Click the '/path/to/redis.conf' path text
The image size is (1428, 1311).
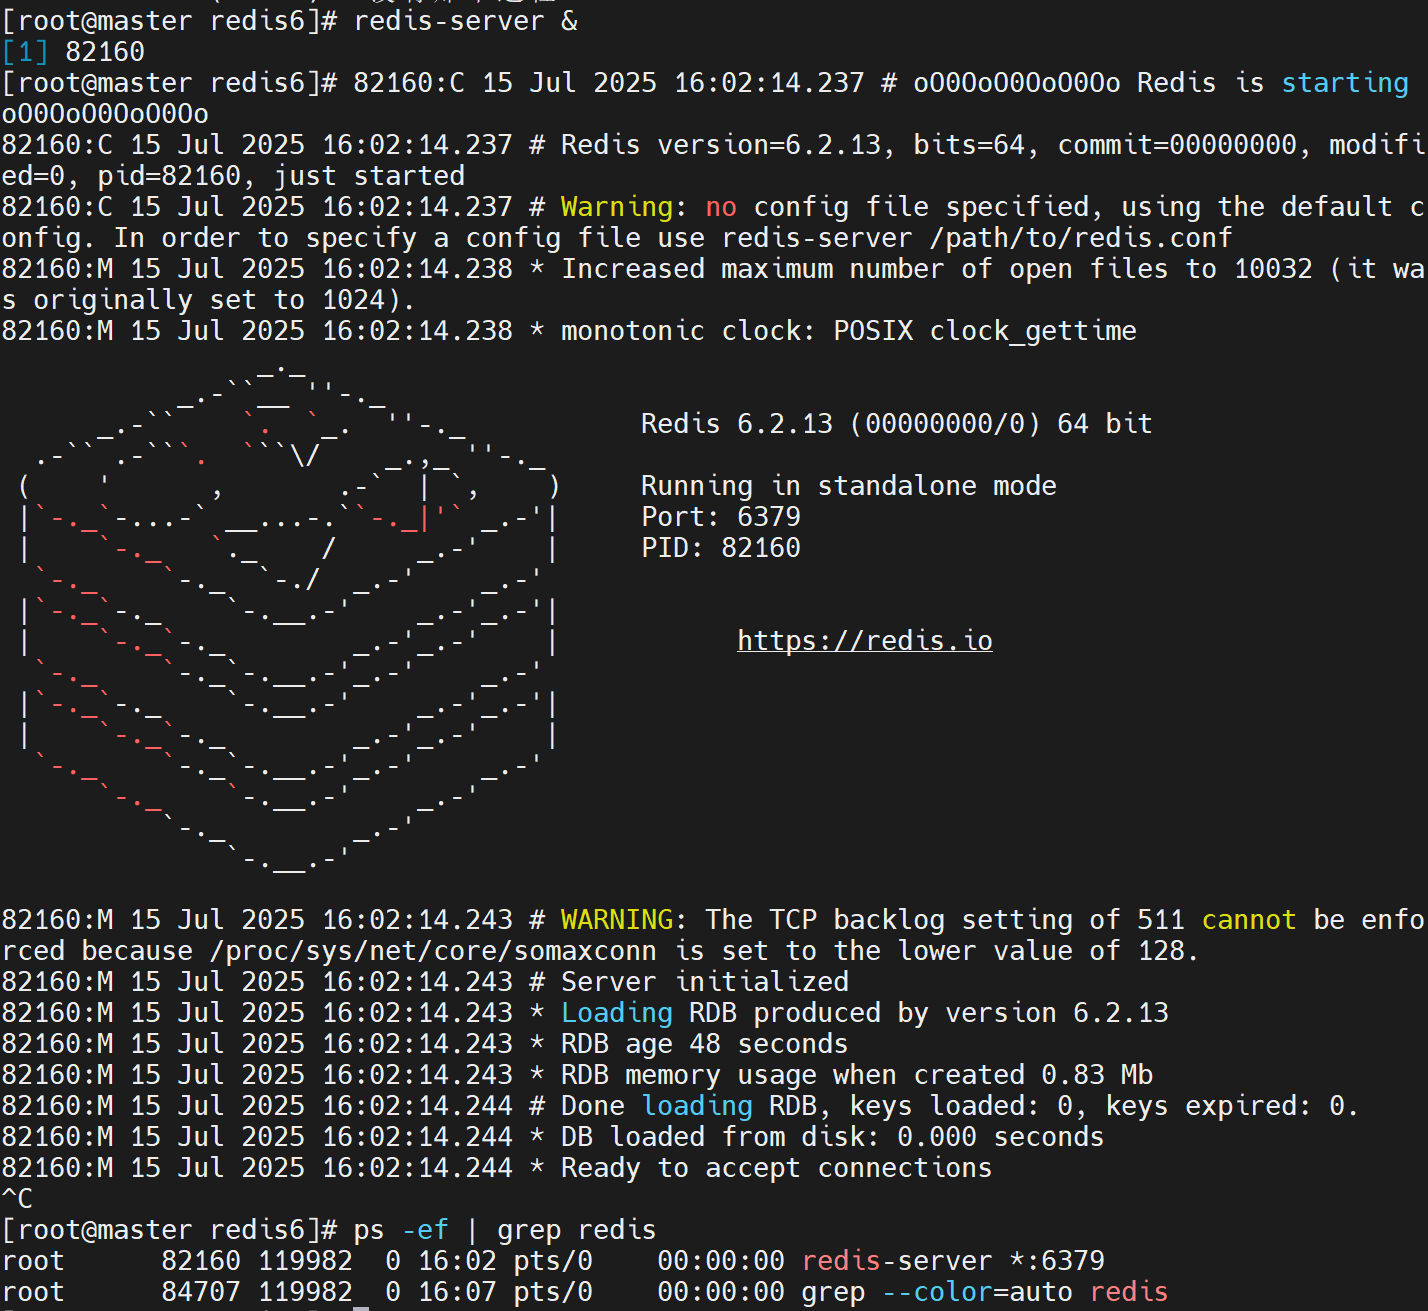tap(1081, 238)
